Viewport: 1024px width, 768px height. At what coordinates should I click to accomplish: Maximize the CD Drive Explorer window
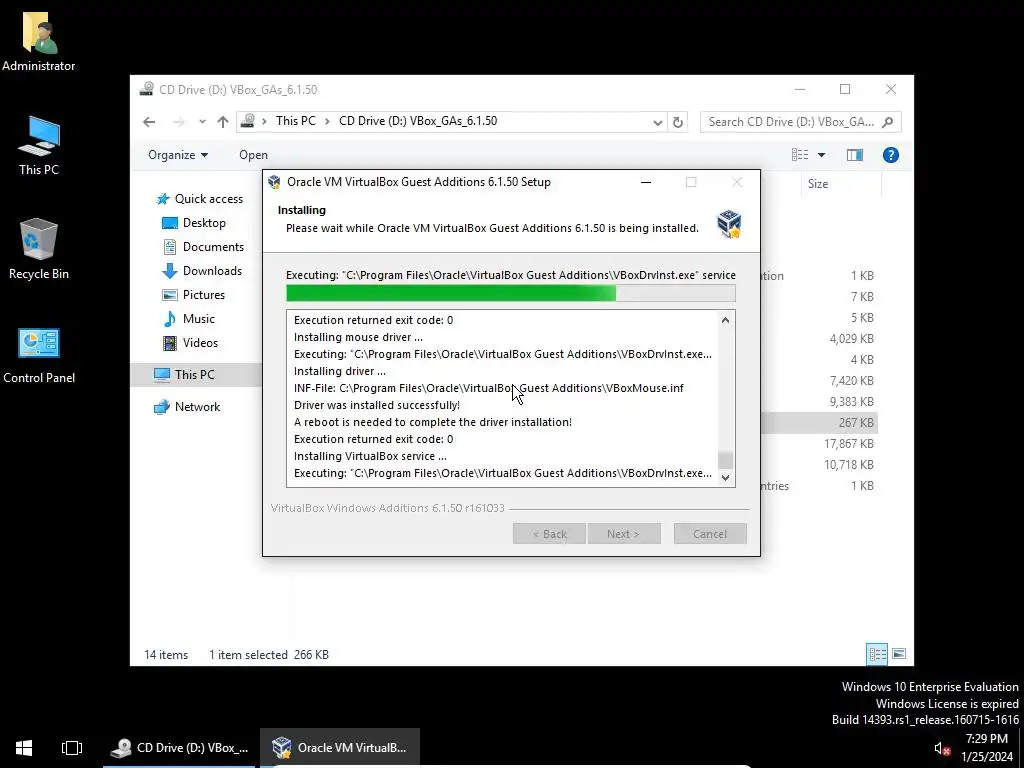[845, 89]
